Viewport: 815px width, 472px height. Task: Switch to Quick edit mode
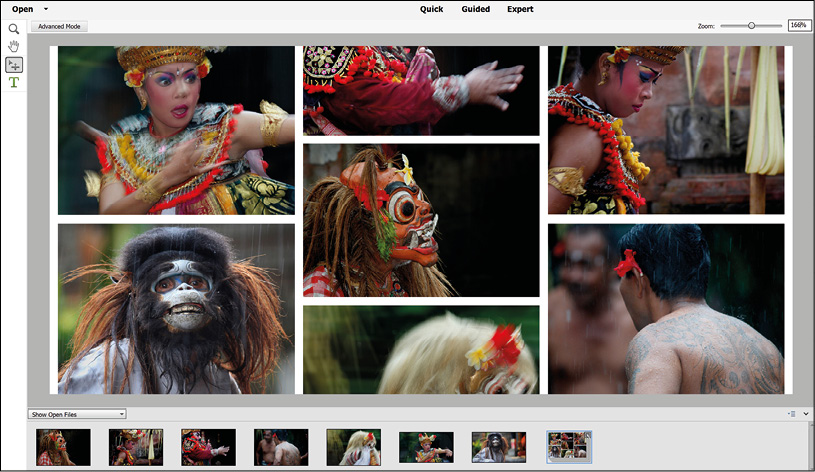click(x=431, y=9)
